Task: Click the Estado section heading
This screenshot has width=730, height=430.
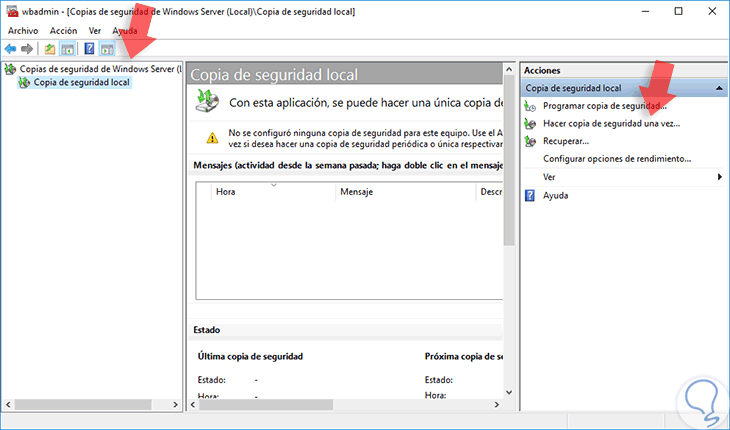Action: pos(207,330)
